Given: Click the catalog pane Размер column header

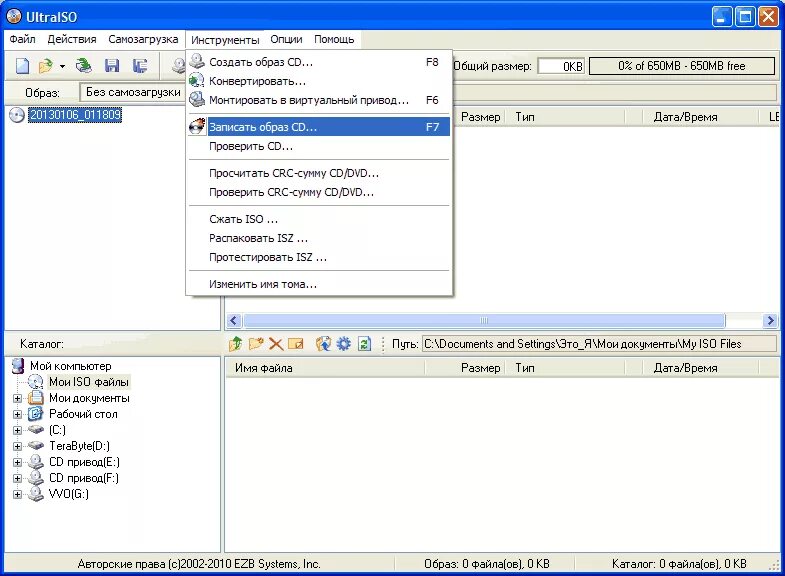Looking at the screenshot, I should pos(465,368).
